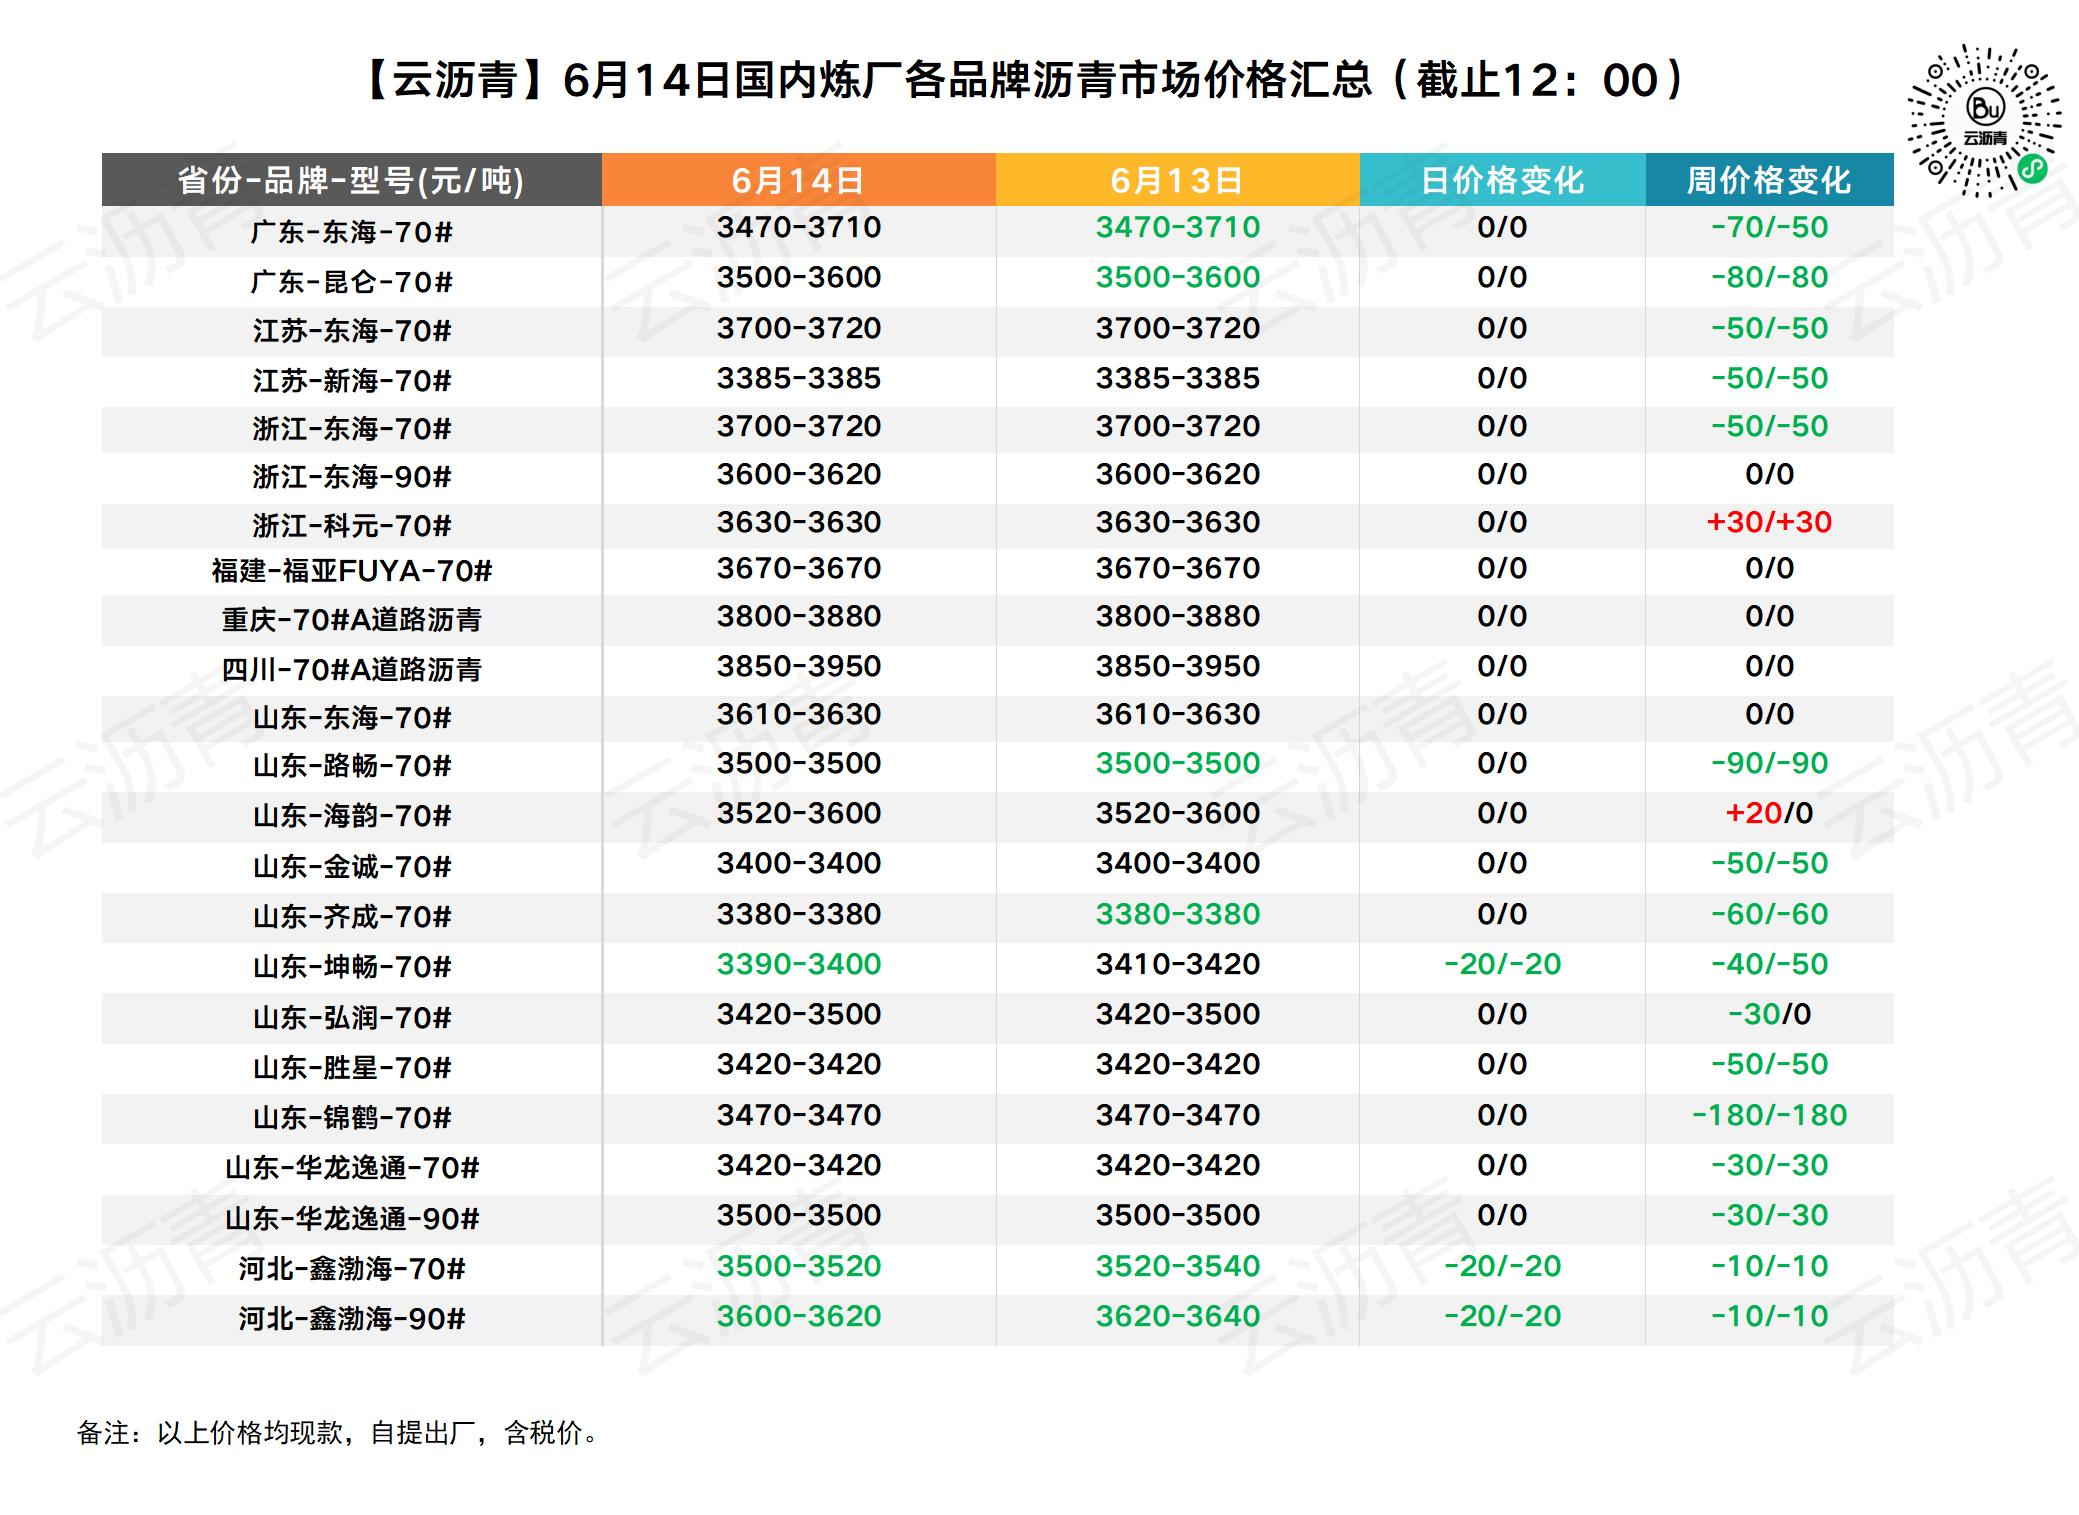Select the 山东-弘润-70# row label
Viewport: 2079px width, 1515px height.
coord(351,1018)
